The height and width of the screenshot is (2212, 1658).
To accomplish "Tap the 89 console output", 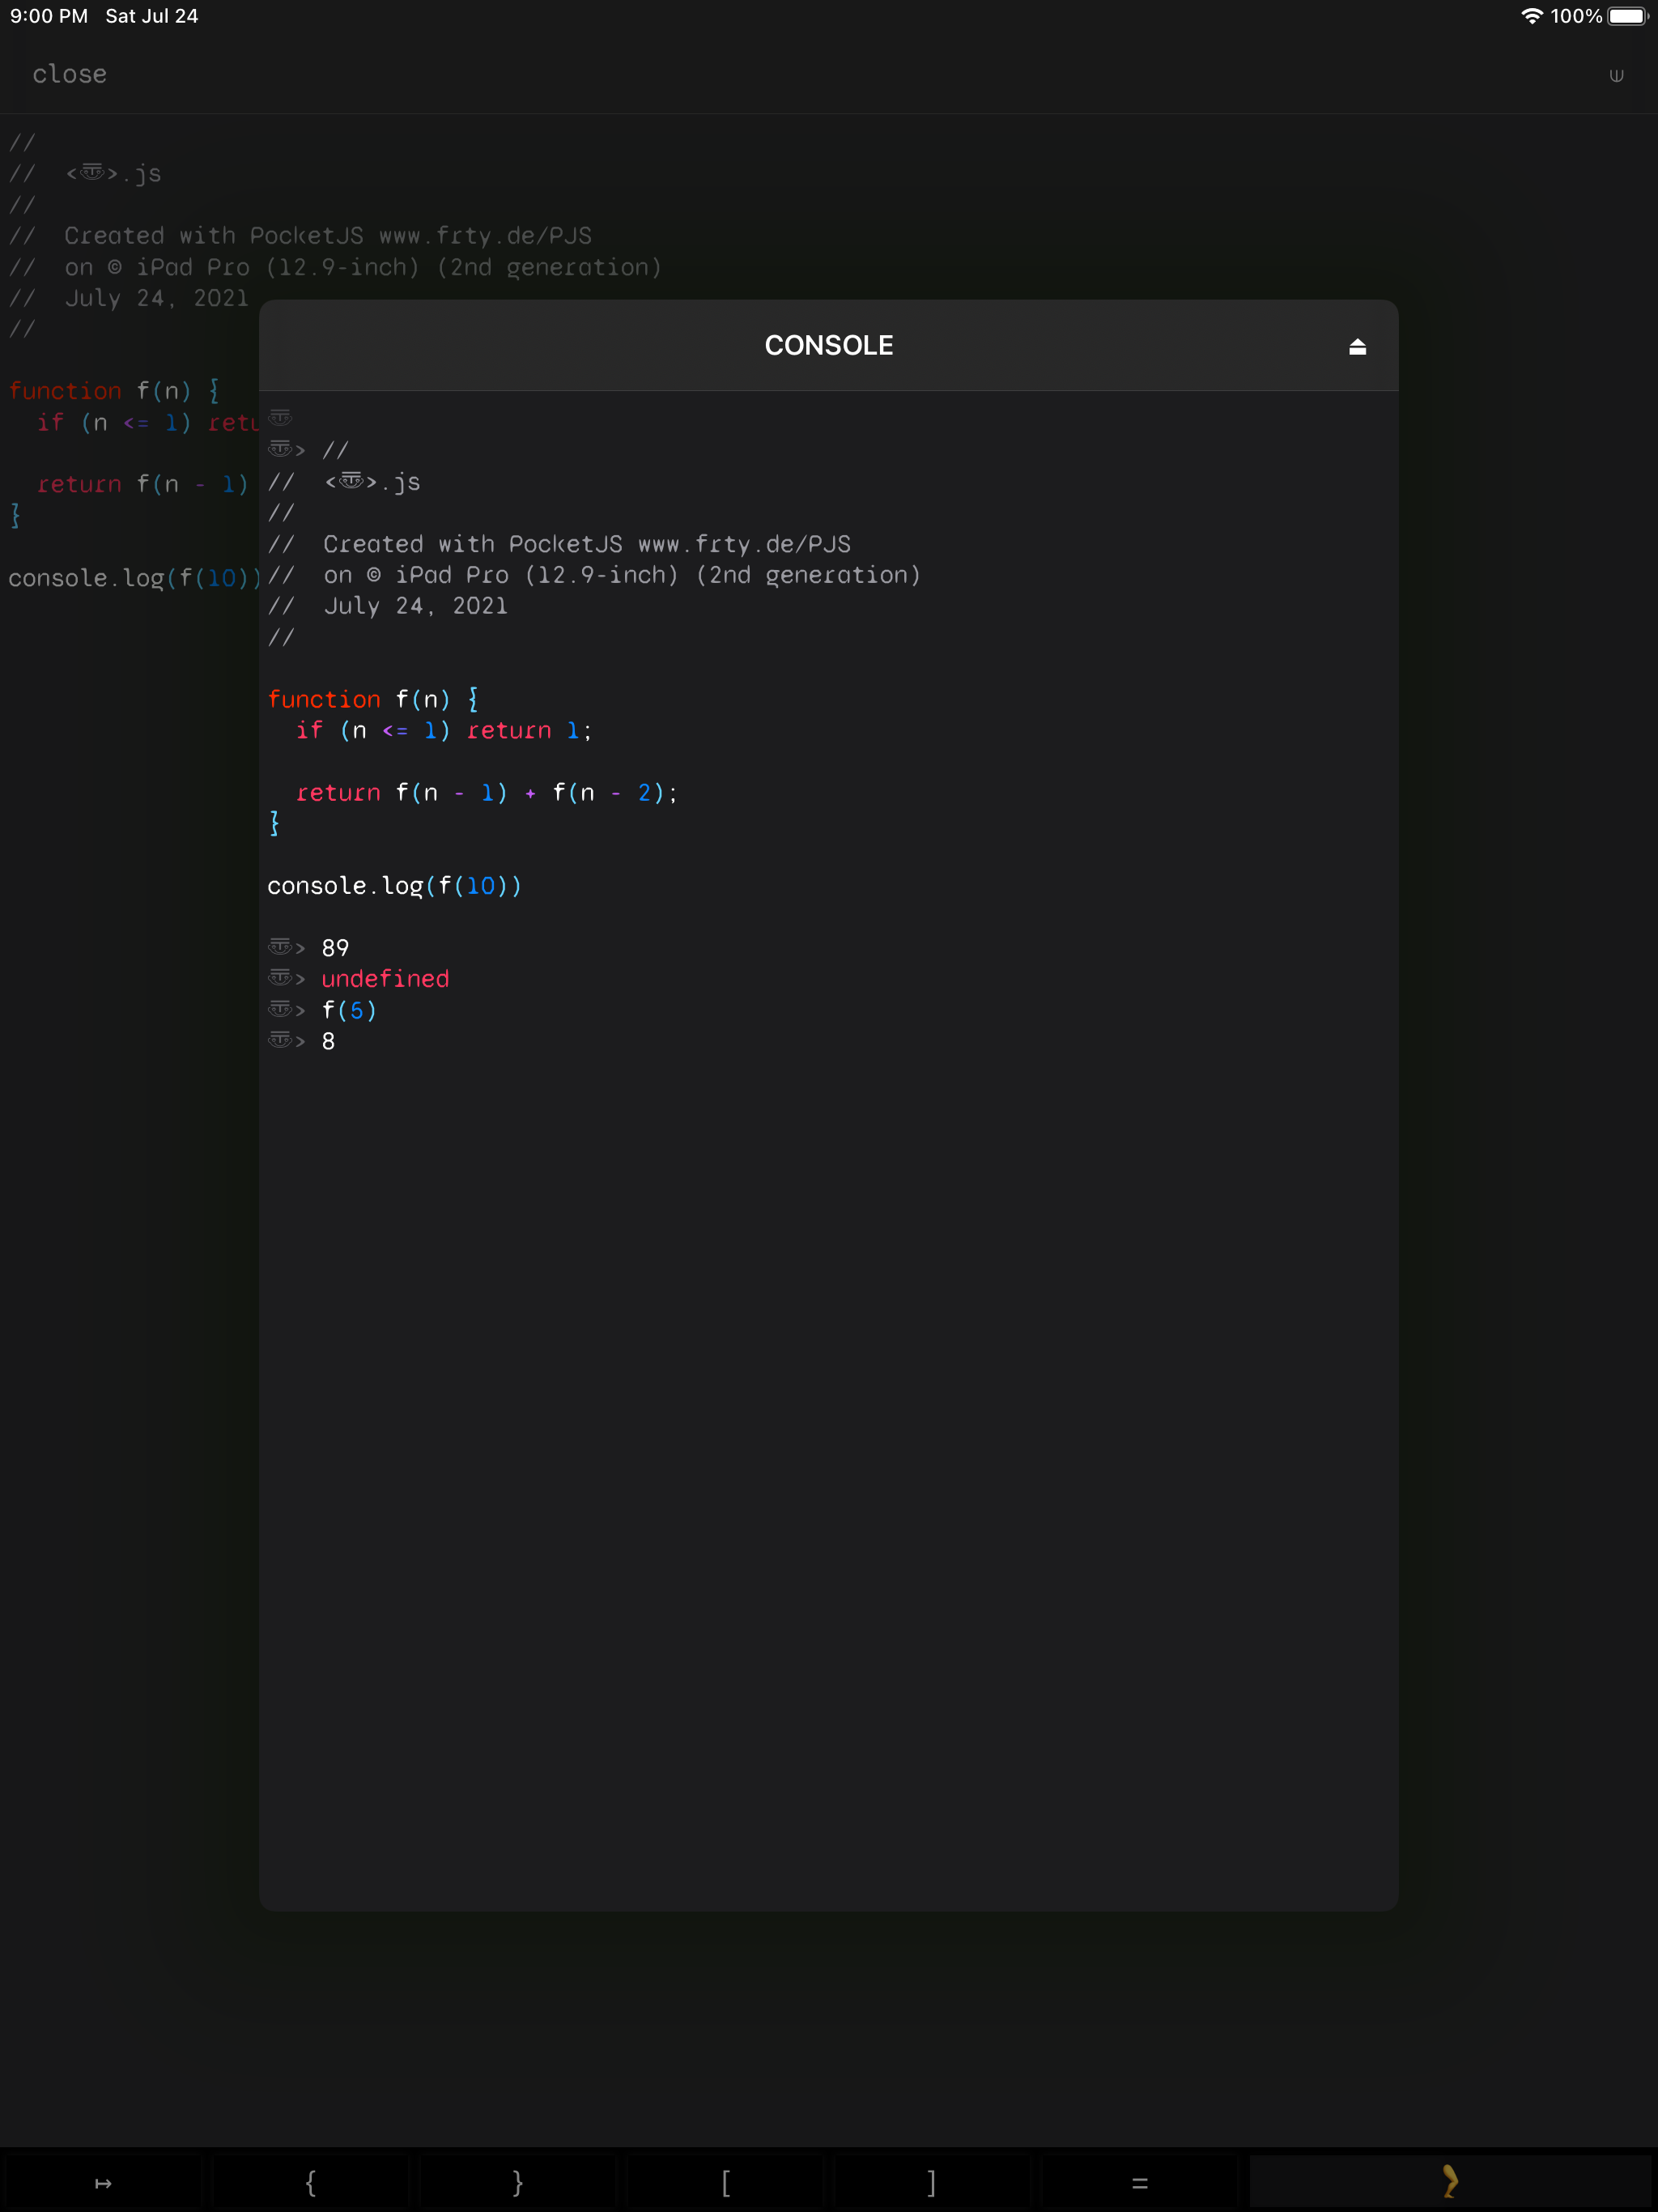I will (x=335, y=947).
